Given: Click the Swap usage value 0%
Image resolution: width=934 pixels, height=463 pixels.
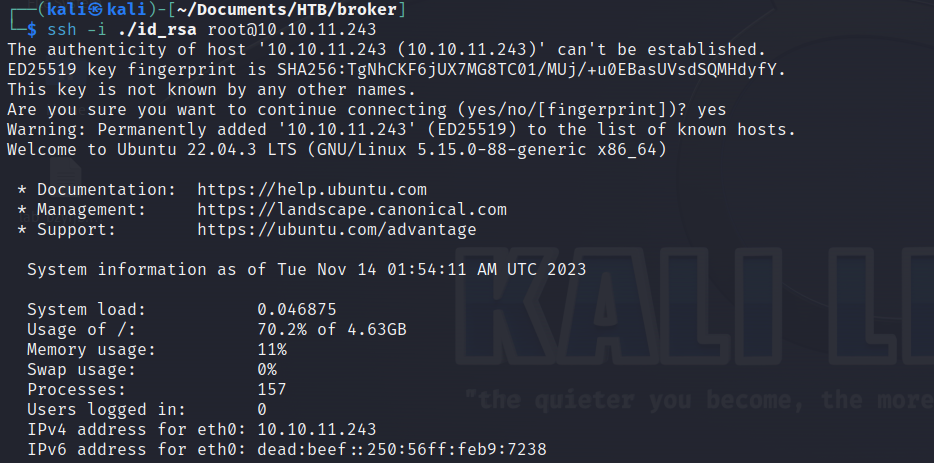Looking at the screenshot, I should (x=267, y=369).
